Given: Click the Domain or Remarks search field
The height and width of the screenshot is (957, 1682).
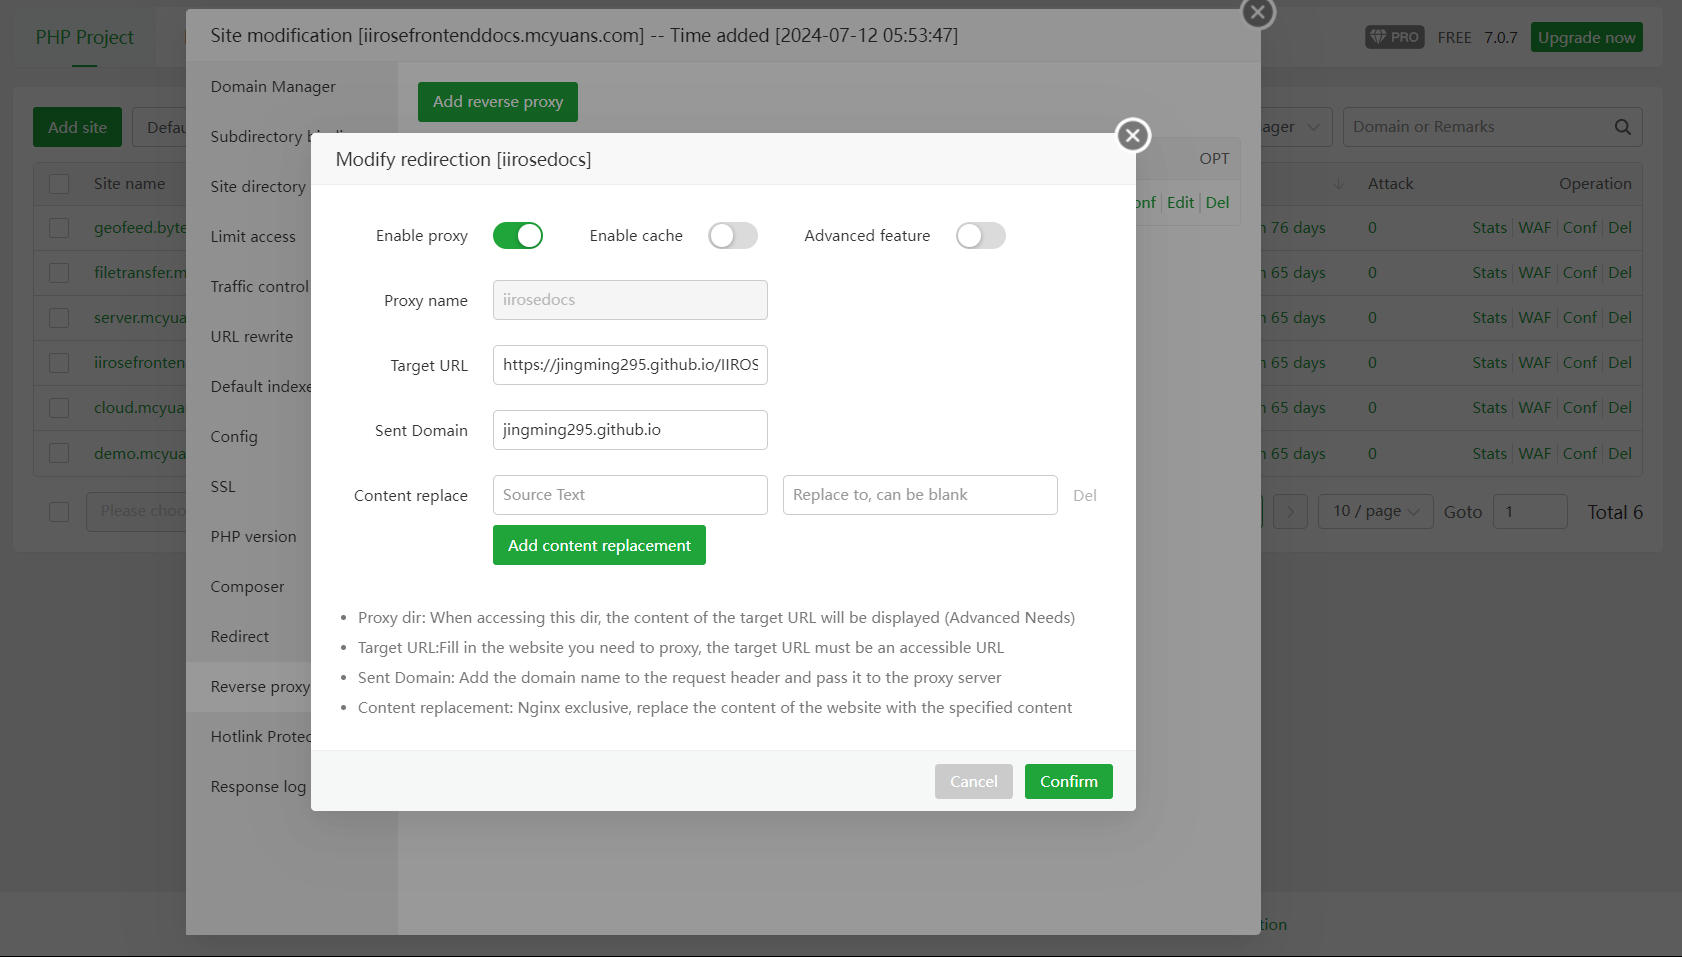Looking at the screenshot, I should [x=1478, y=127].
